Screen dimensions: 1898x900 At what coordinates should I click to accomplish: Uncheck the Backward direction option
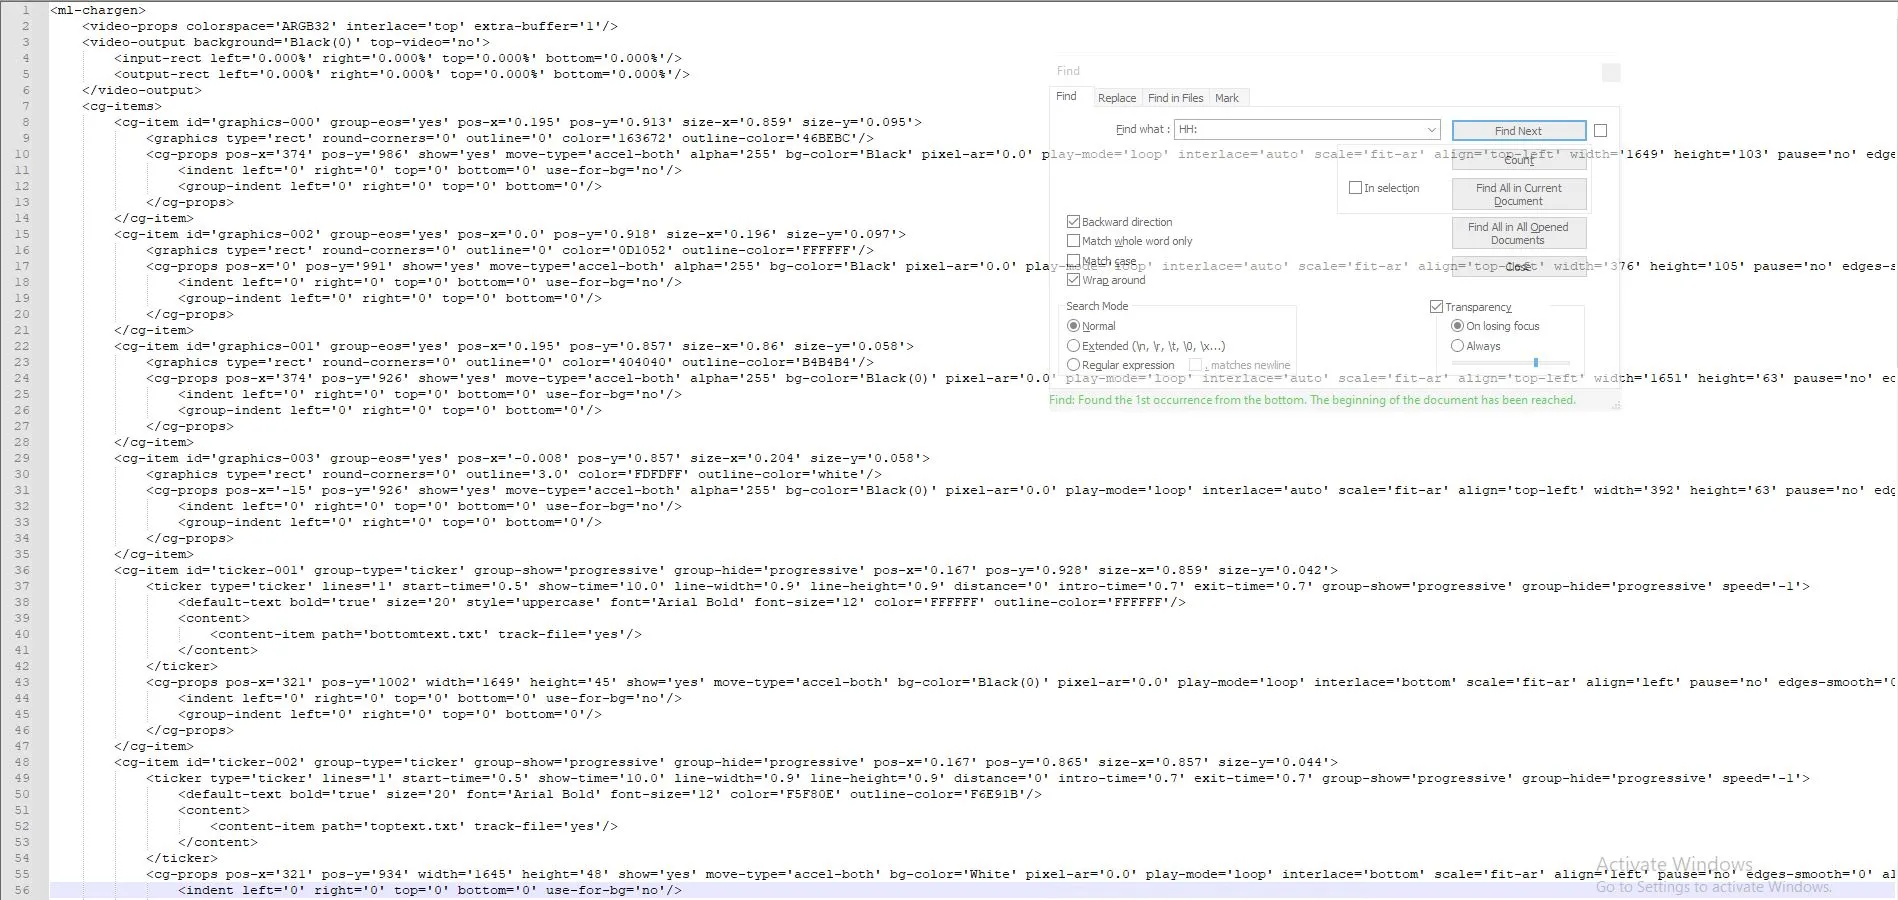(x=1073, y=222)
